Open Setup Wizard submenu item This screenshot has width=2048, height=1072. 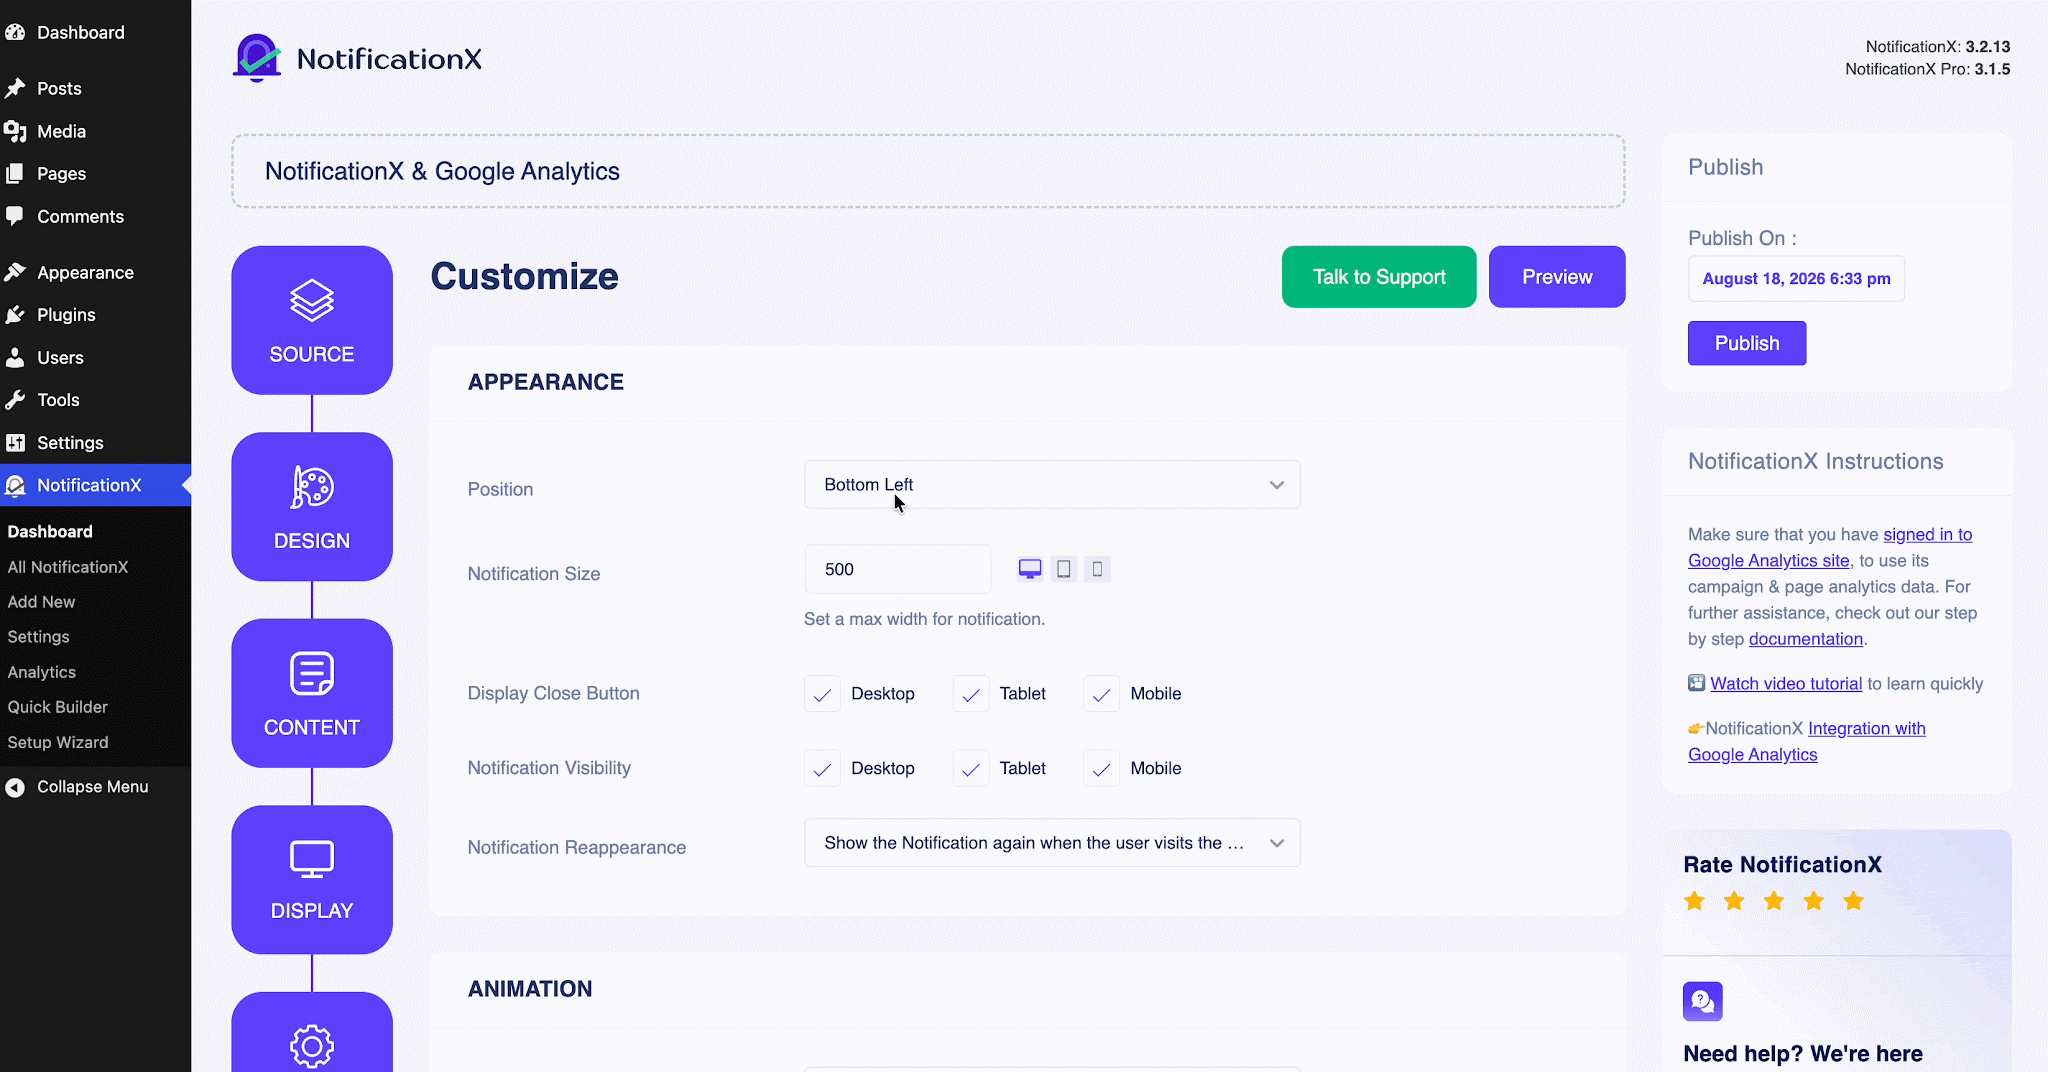(x=58, y=742)
